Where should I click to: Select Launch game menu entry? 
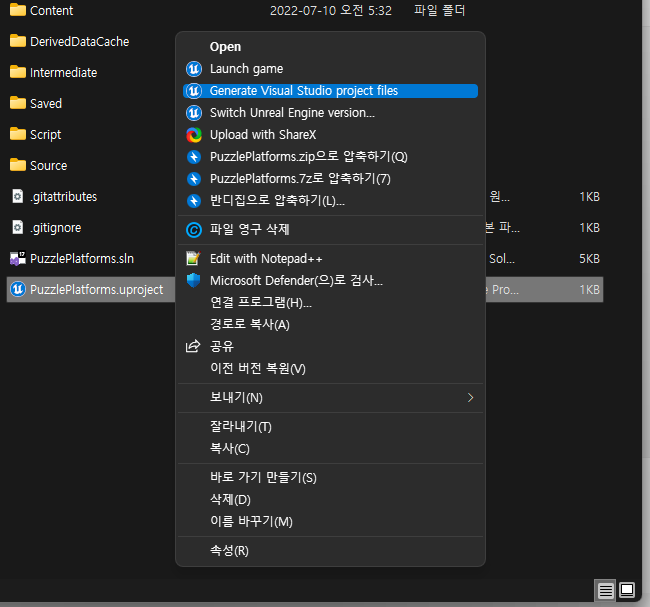(330, 69)
